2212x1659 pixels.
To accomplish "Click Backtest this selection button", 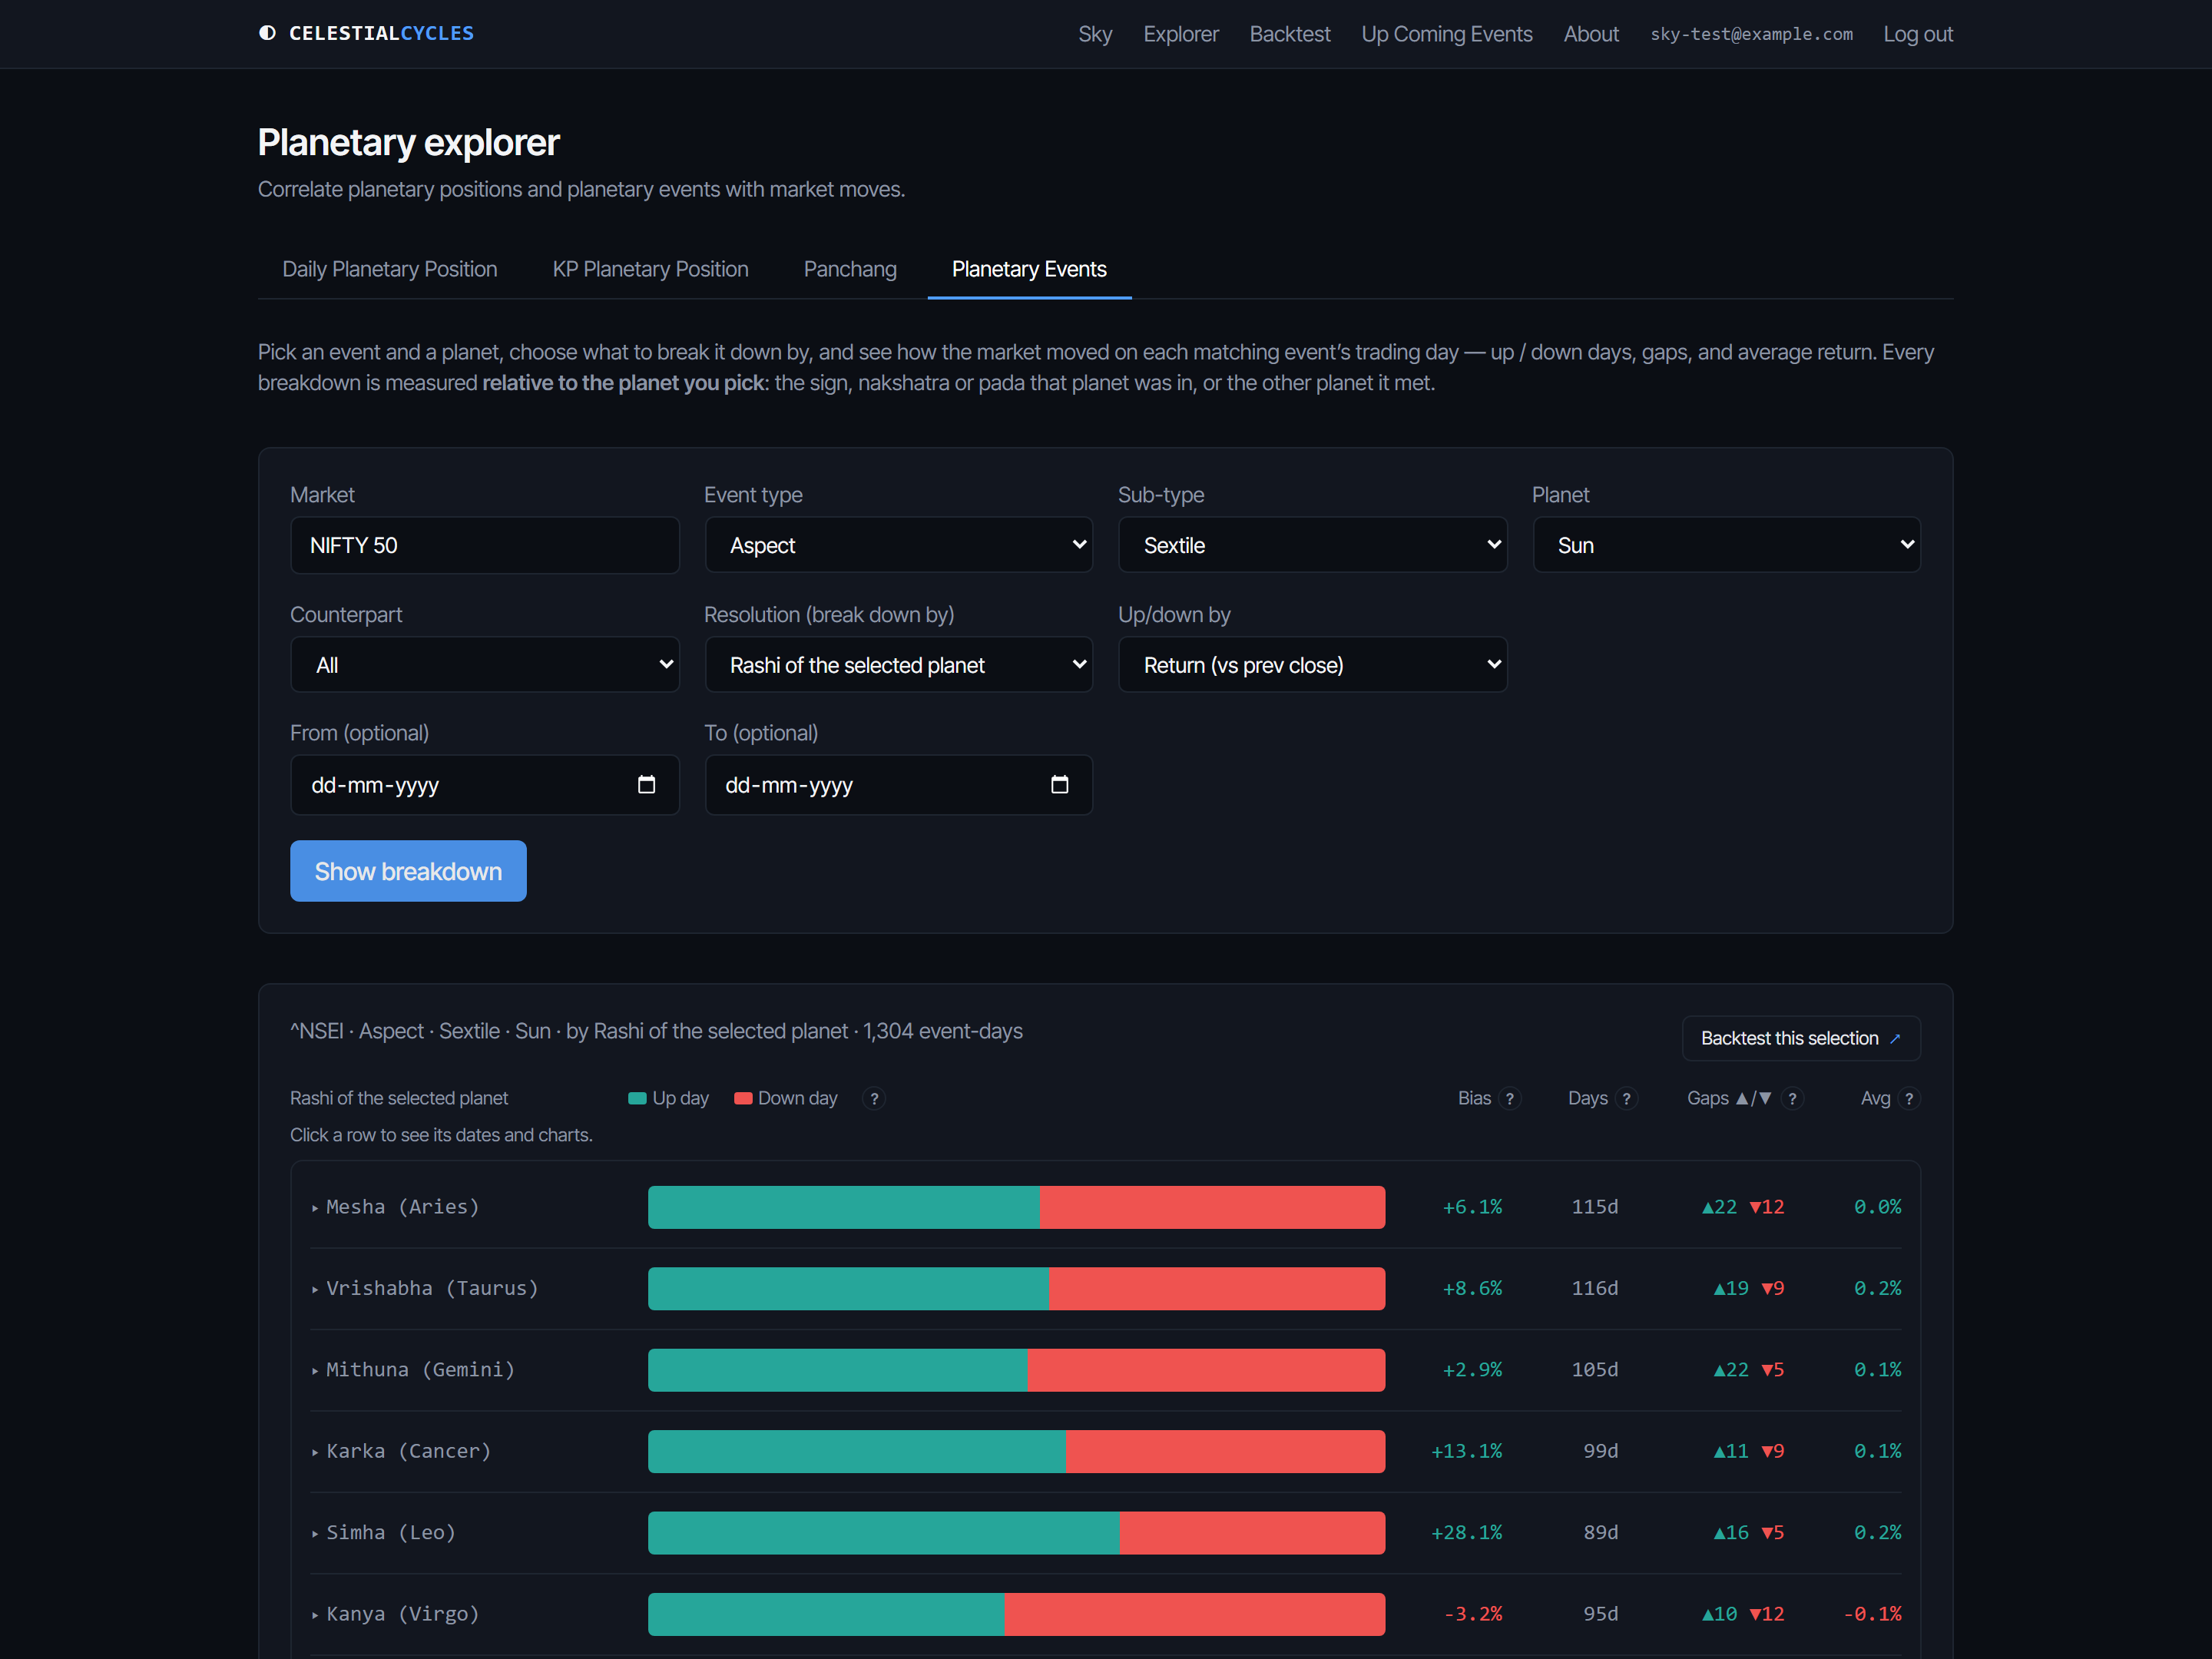I will [x=1801, y=1038].
